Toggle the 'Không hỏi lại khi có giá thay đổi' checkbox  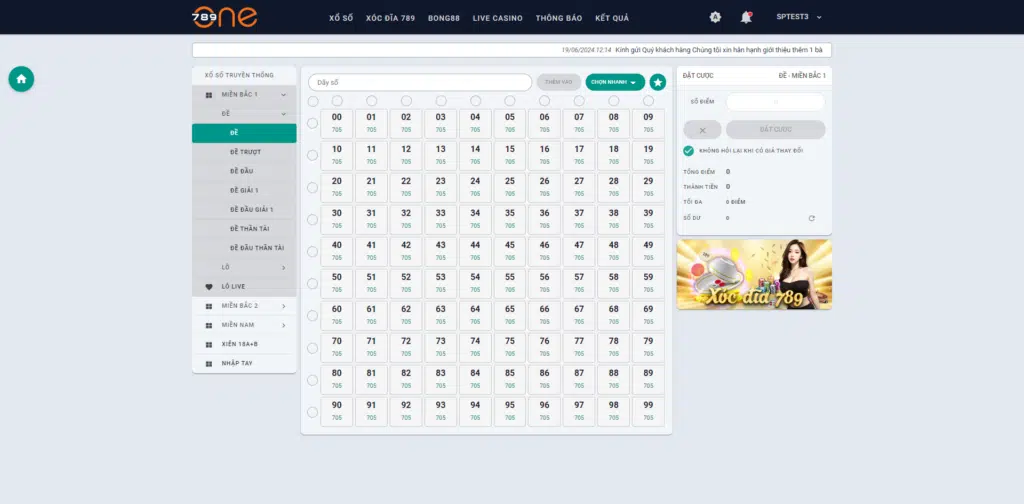pyautogui.click(x=688, y=151)
